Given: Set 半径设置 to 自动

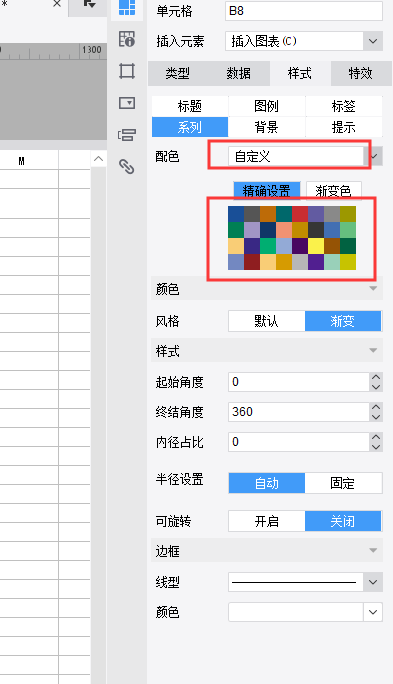Looking at the screenshot, I should [x=267, y=483].
